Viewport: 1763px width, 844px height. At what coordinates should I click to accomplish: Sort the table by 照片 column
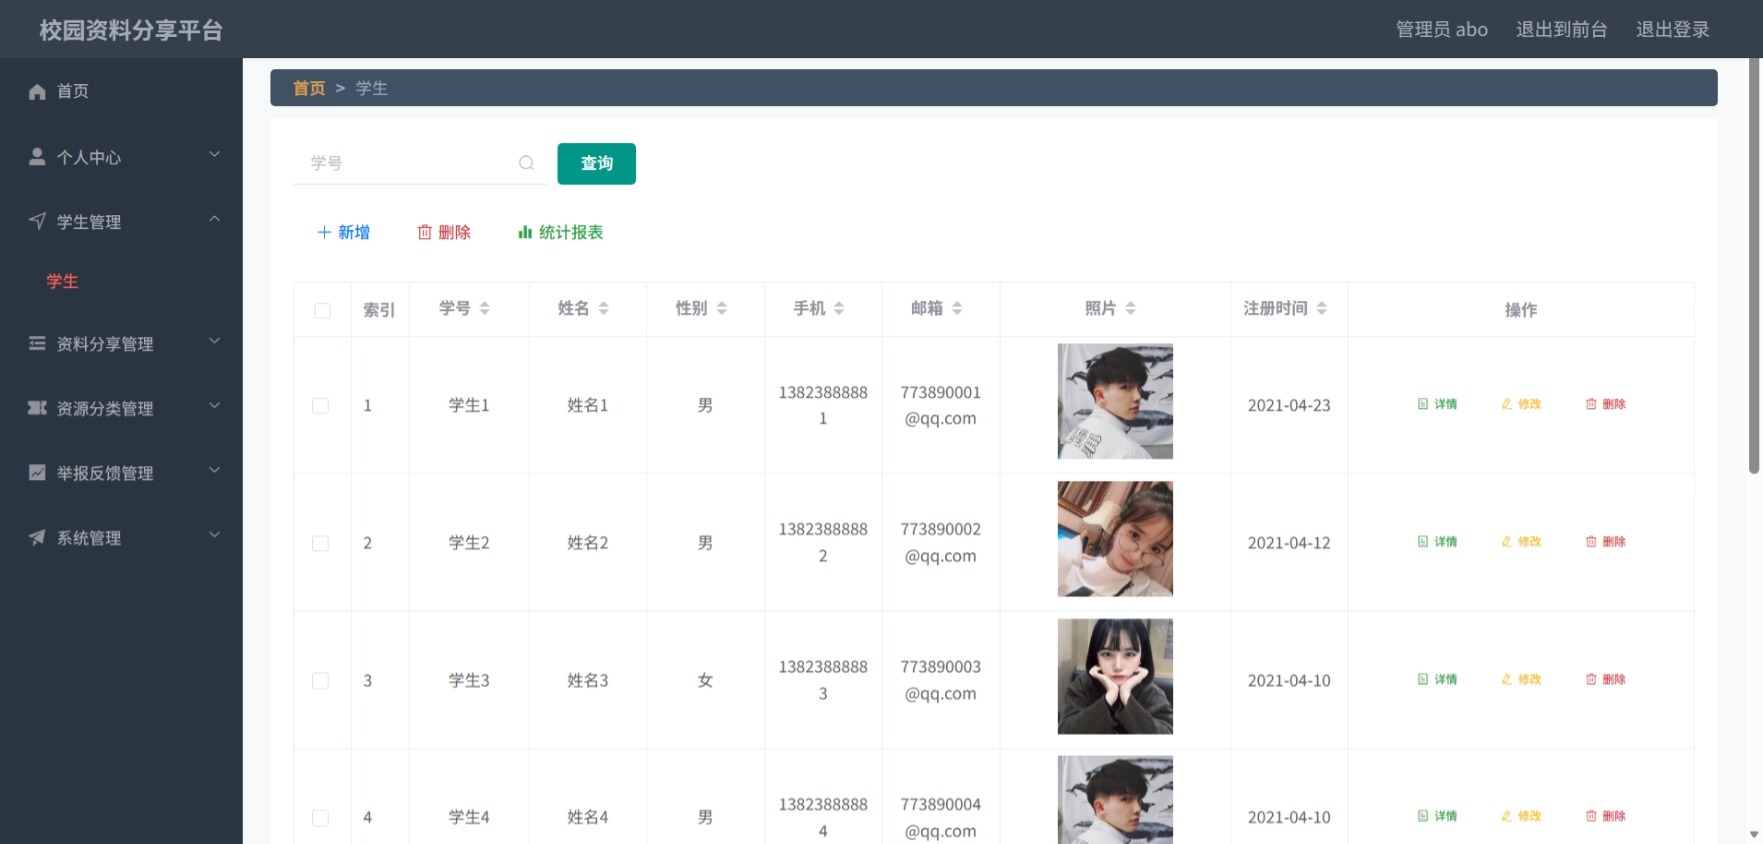click(1130, 308)
